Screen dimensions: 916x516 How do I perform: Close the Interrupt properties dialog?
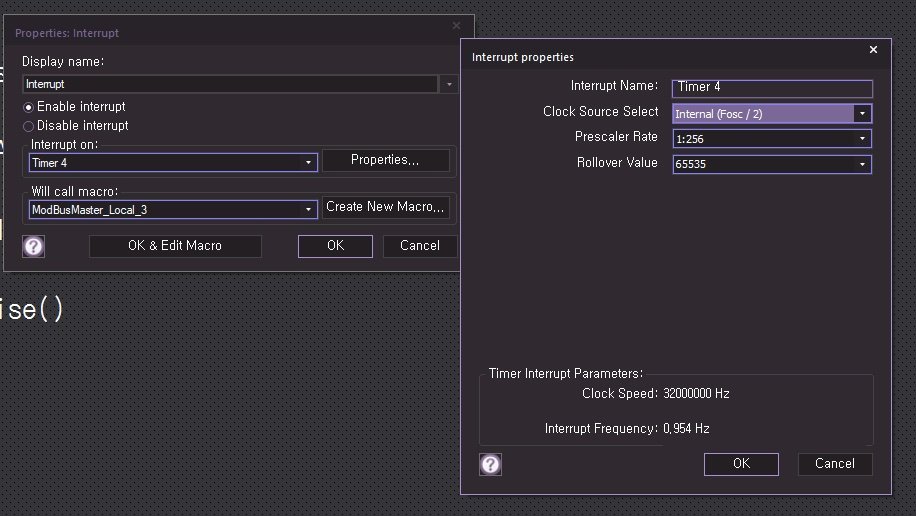(x=873, y=50)
